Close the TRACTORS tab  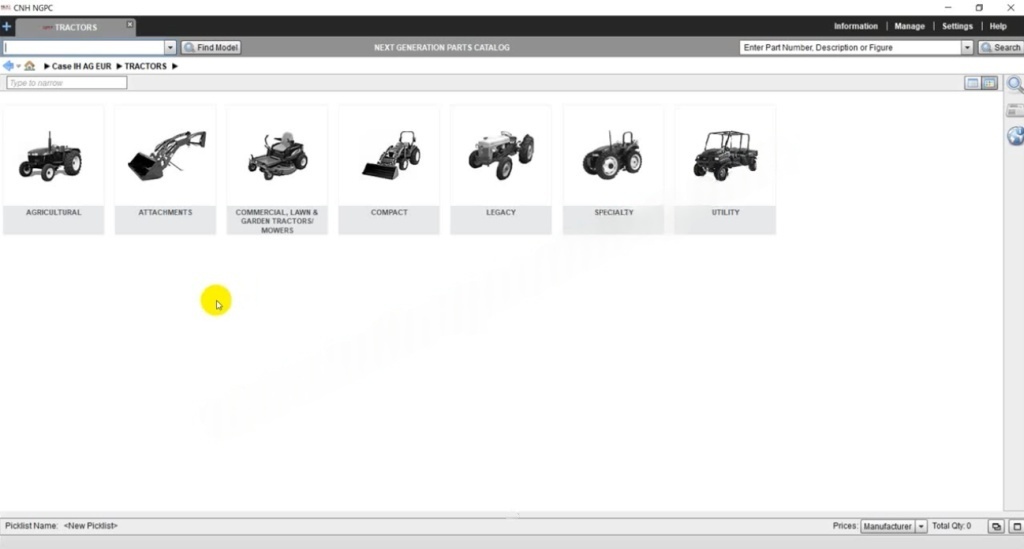pos(129,24)
